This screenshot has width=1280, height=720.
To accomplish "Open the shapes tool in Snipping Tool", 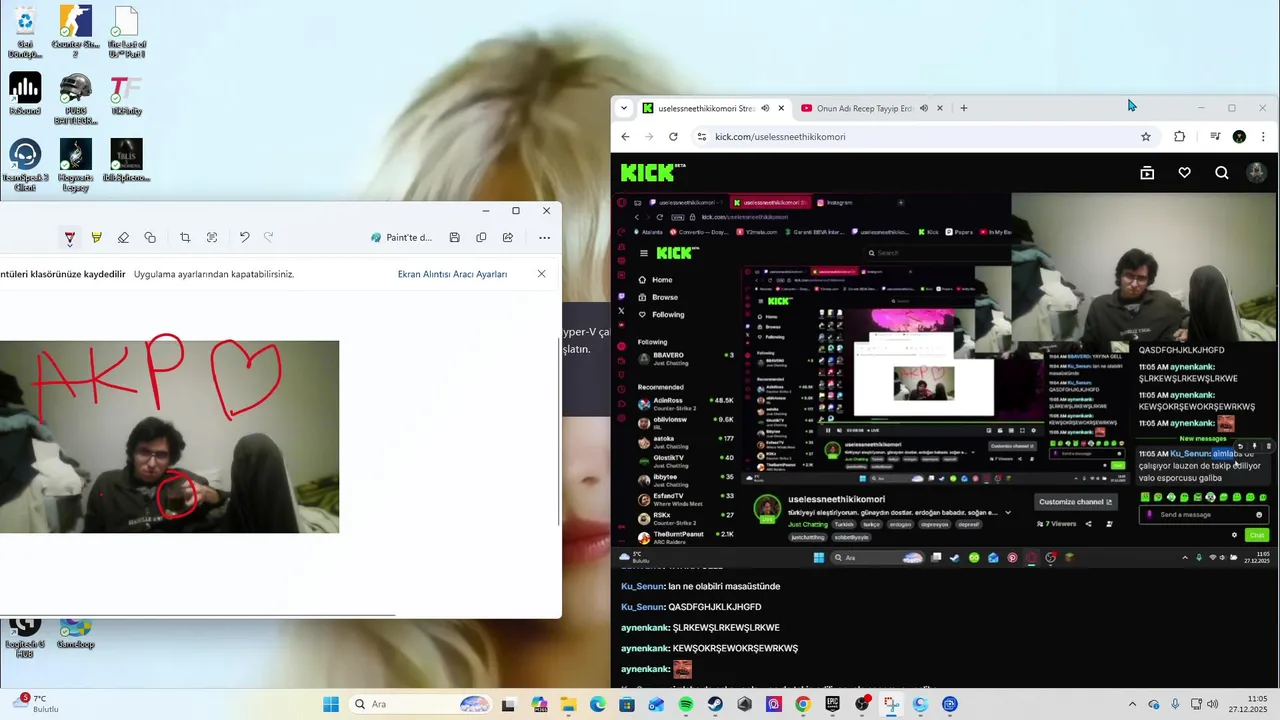I will (x=150, y=238).
